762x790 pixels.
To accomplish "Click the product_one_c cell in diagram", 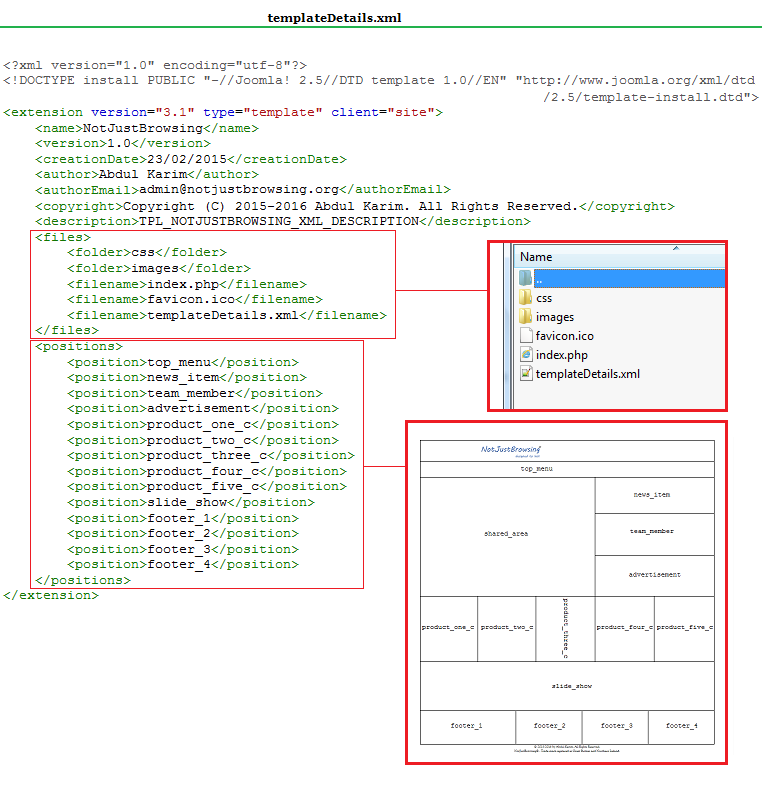I will coord(448,628).
